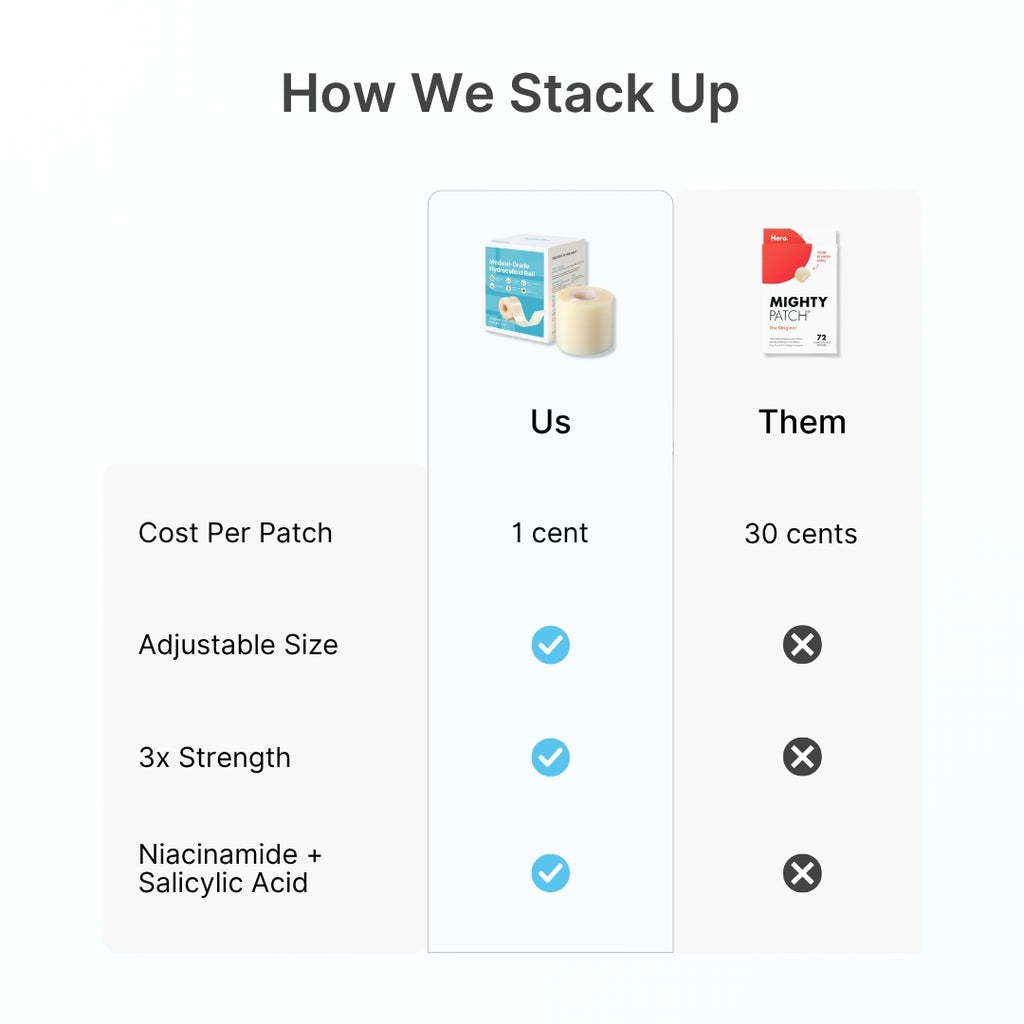Click the checkmark for Niacinamide + Salicylic Acid
1024x1024 pixels.
(x=550, y=873)
